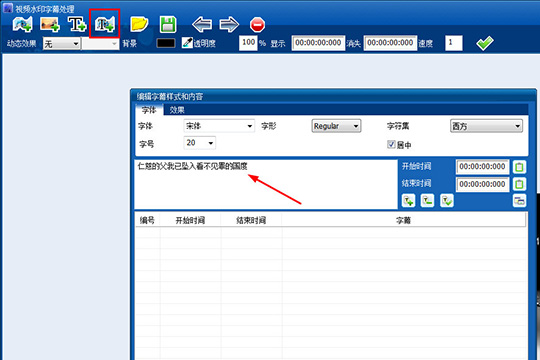Image resolution: width=540 pixels, height=360 pixels.
Task: Select the 字体 tab
Action: click(x=149, y=110)
